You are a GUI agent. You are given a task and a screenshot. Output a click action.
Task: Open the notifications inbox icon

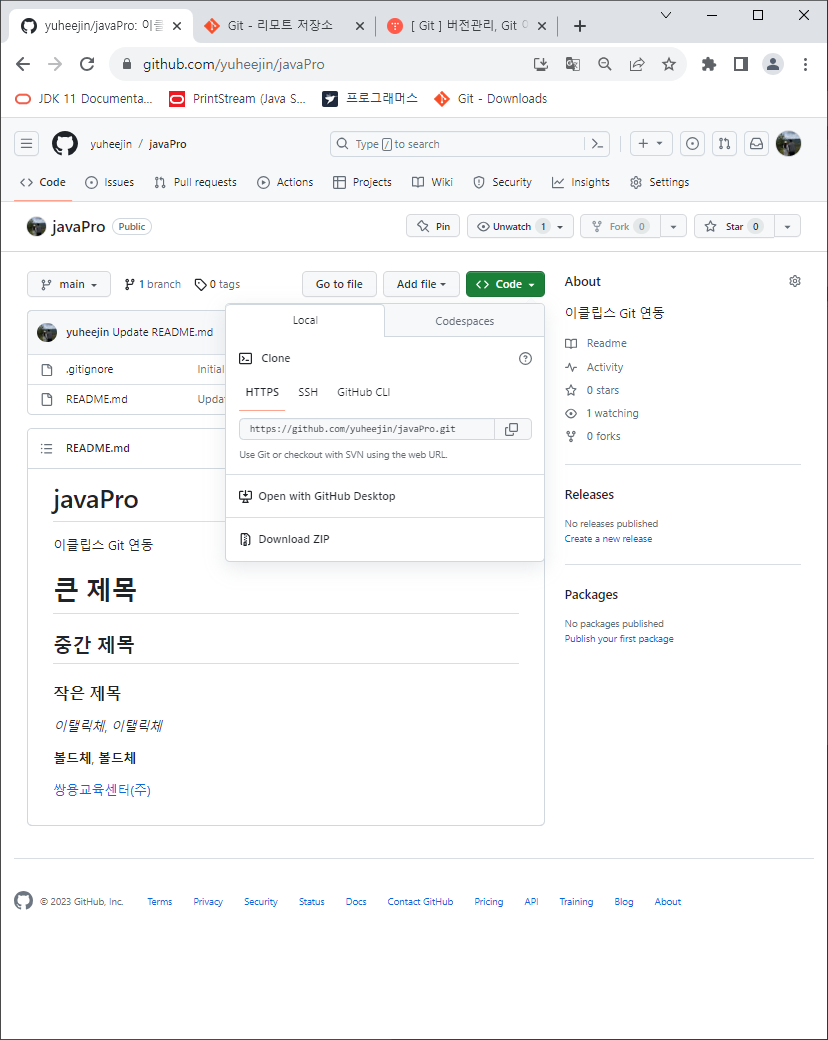pyautogui.click(x=756, y=143)
